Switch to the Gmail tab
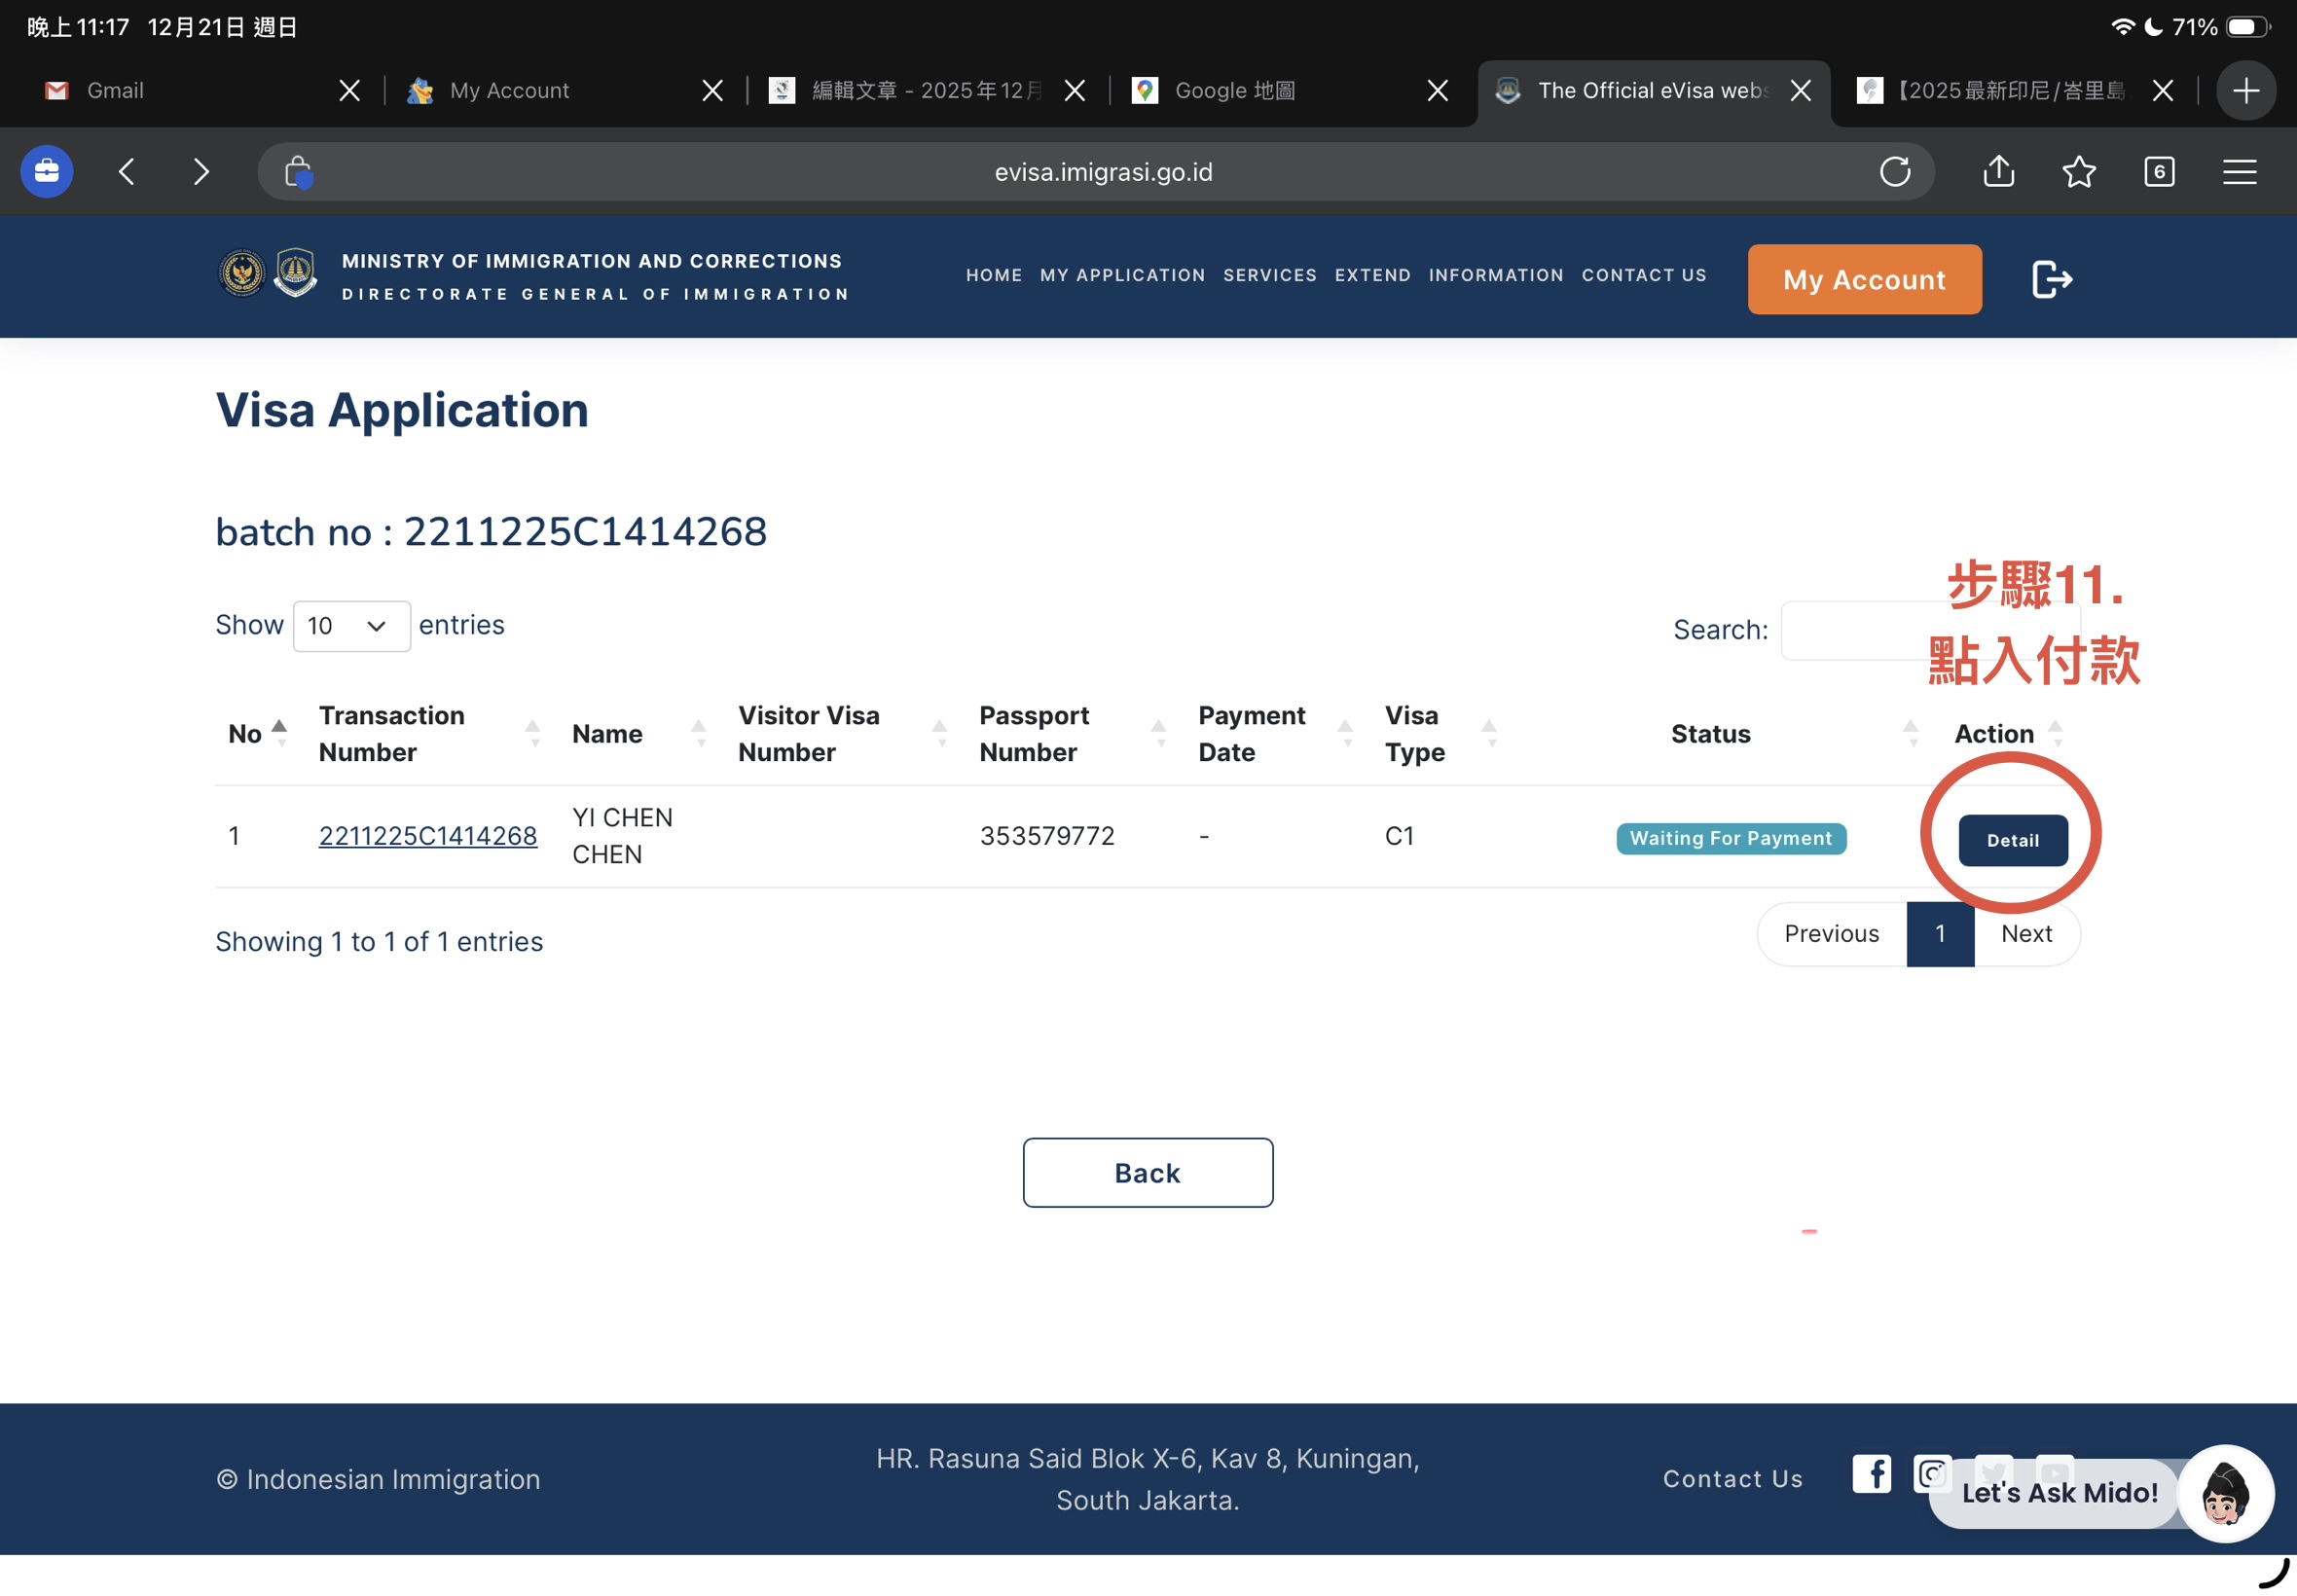 (x=115, y=91)
